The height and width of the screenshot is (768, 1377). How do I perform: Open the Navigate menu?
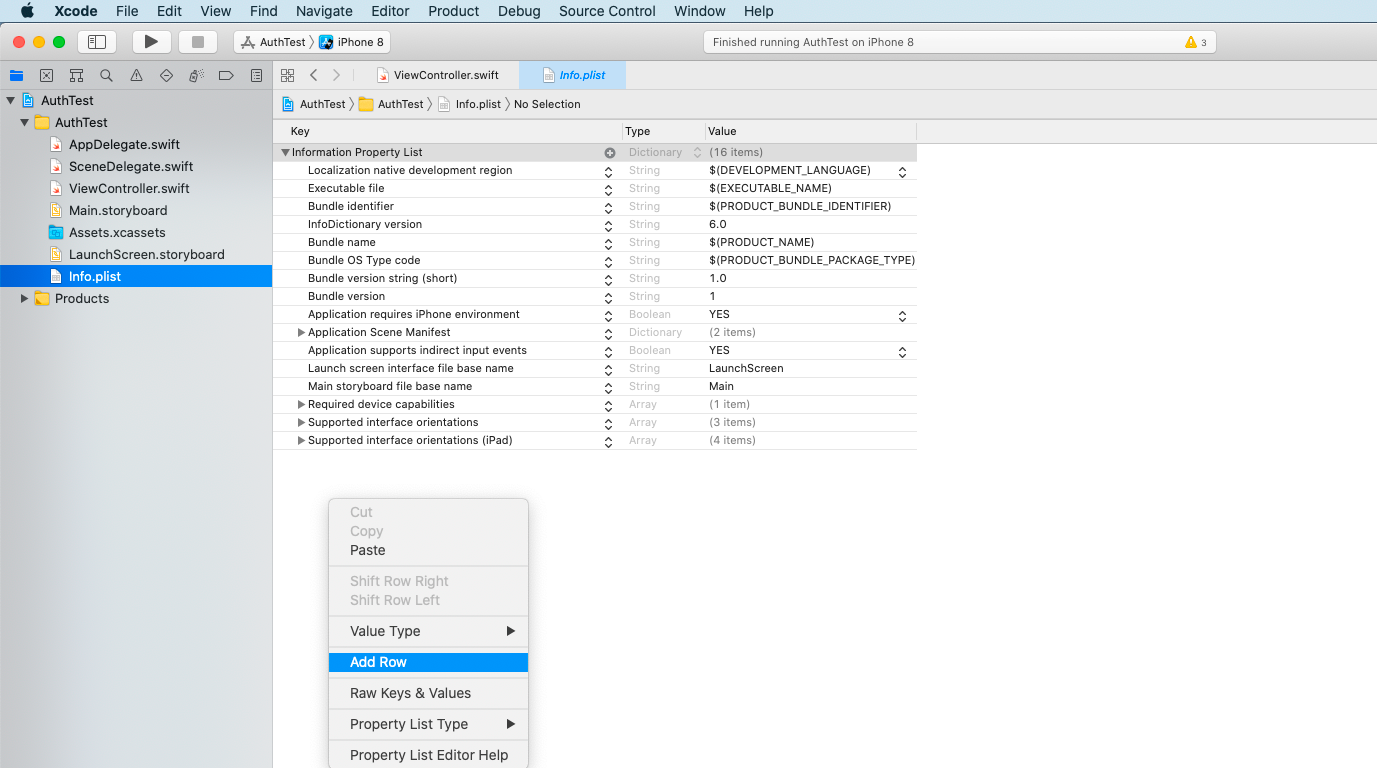point(324,11)
